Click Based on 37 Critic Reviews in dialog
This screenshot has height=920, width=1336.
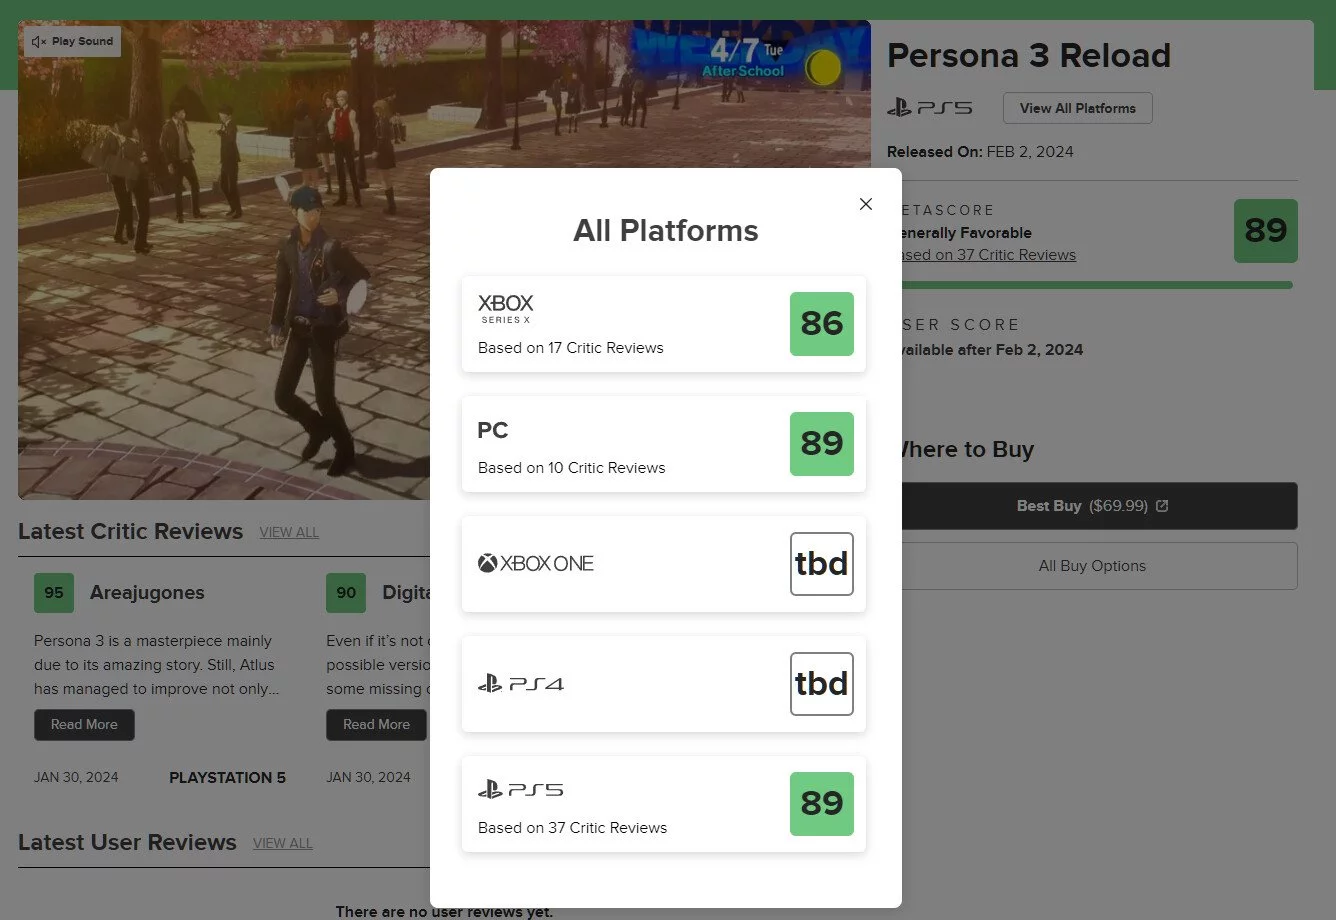pyautogui.click(x=573, y=828)
